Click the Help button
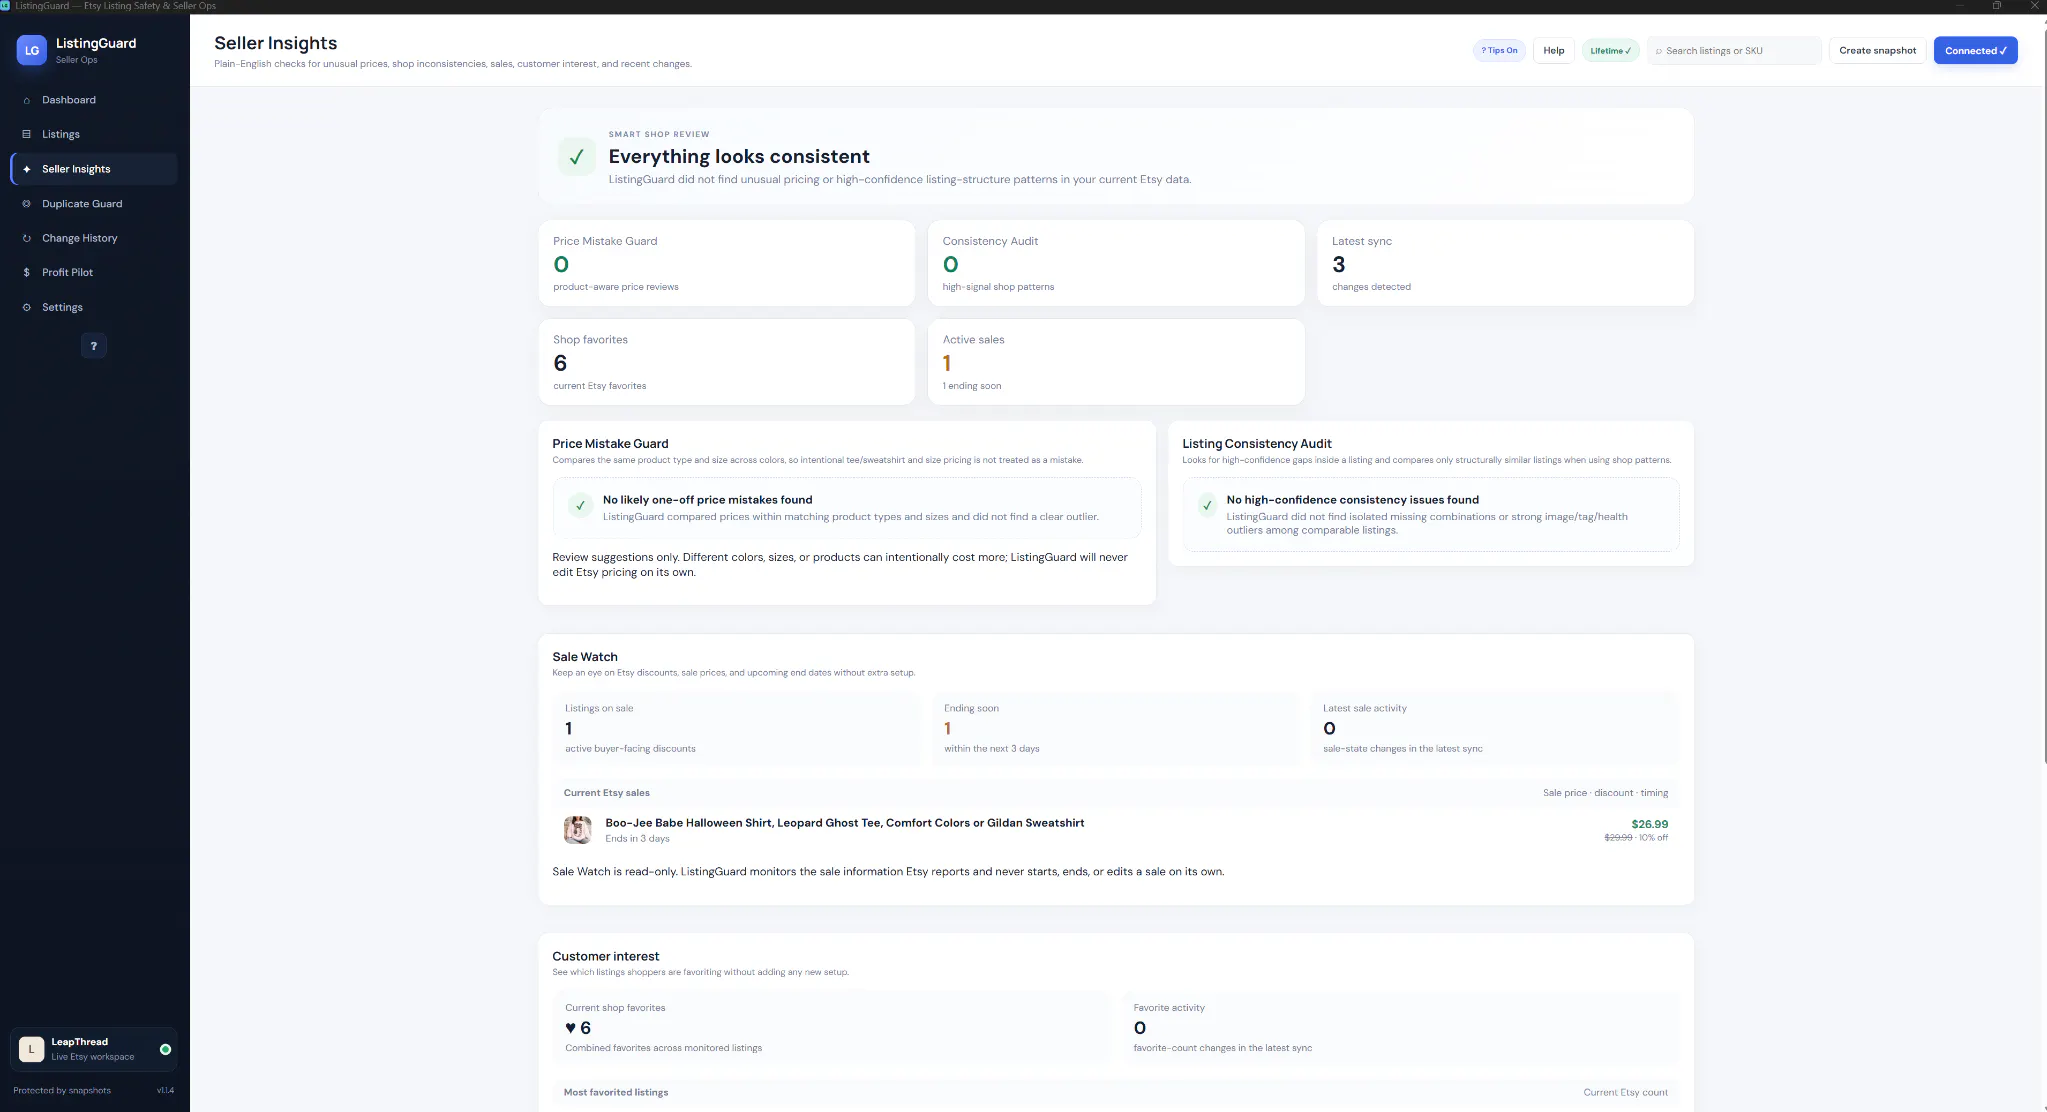This screenshot has width=2047, height=1112. click(x=1554, y=50)
